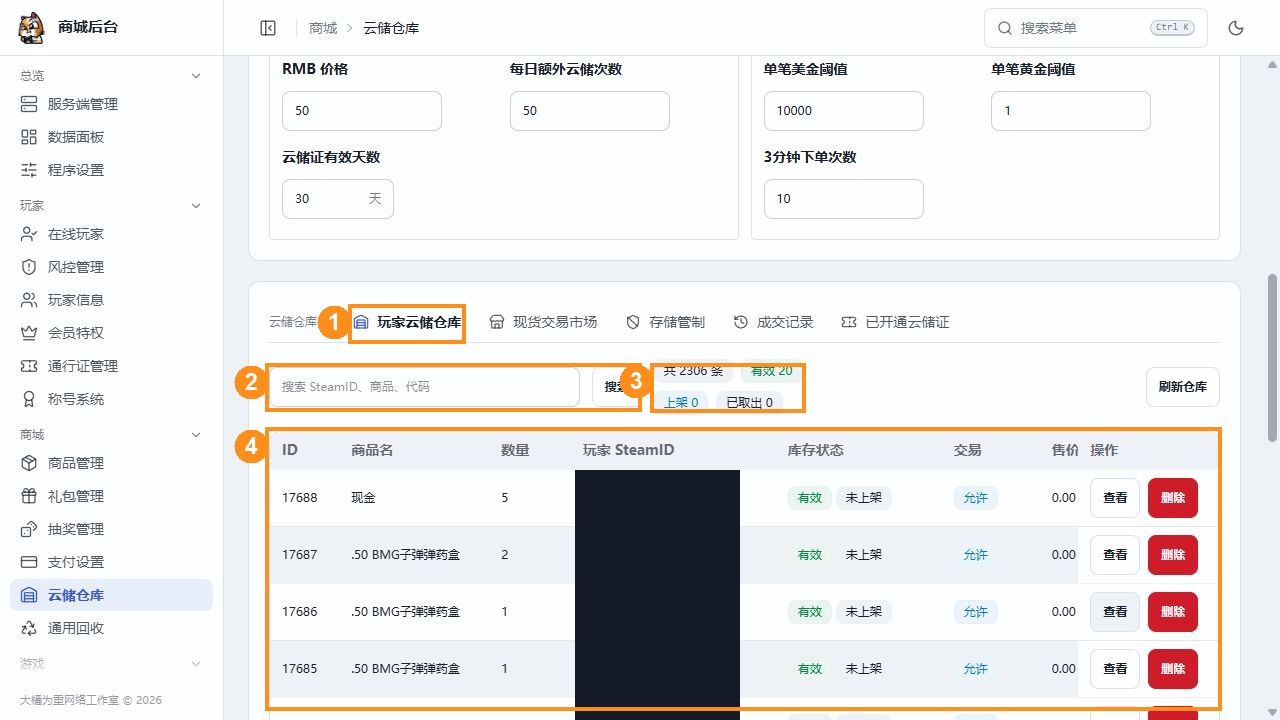Open 商品管理 in the sidebar

click(x=111, y=463)
